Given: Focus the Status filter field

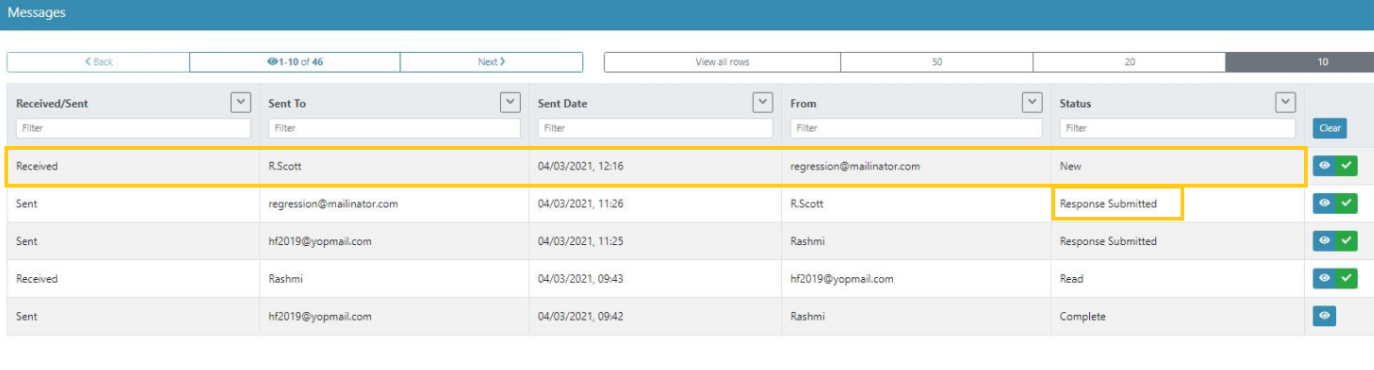Looking at the screenshot, I should 1178,128.
